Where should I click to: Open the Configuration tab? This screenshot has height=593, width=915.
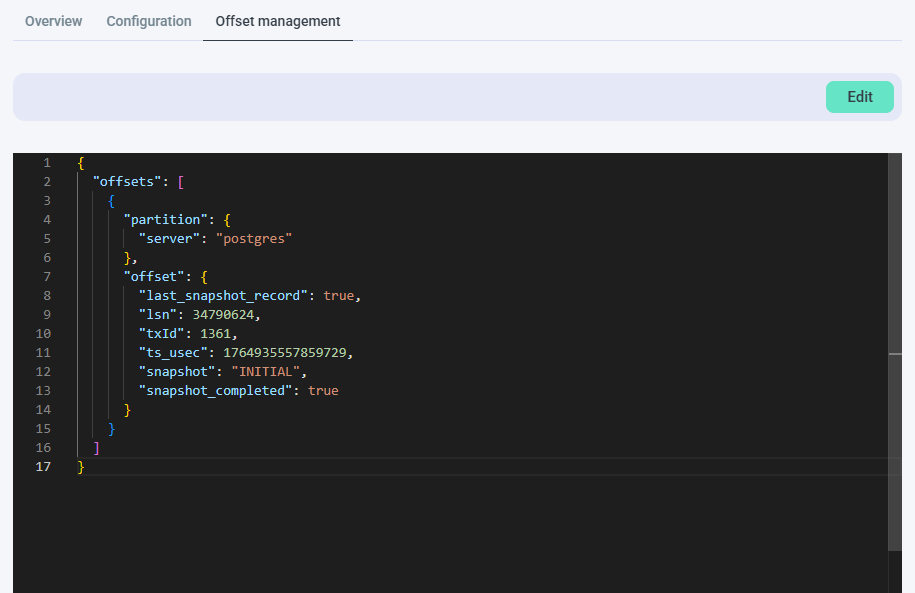[148, 21]
